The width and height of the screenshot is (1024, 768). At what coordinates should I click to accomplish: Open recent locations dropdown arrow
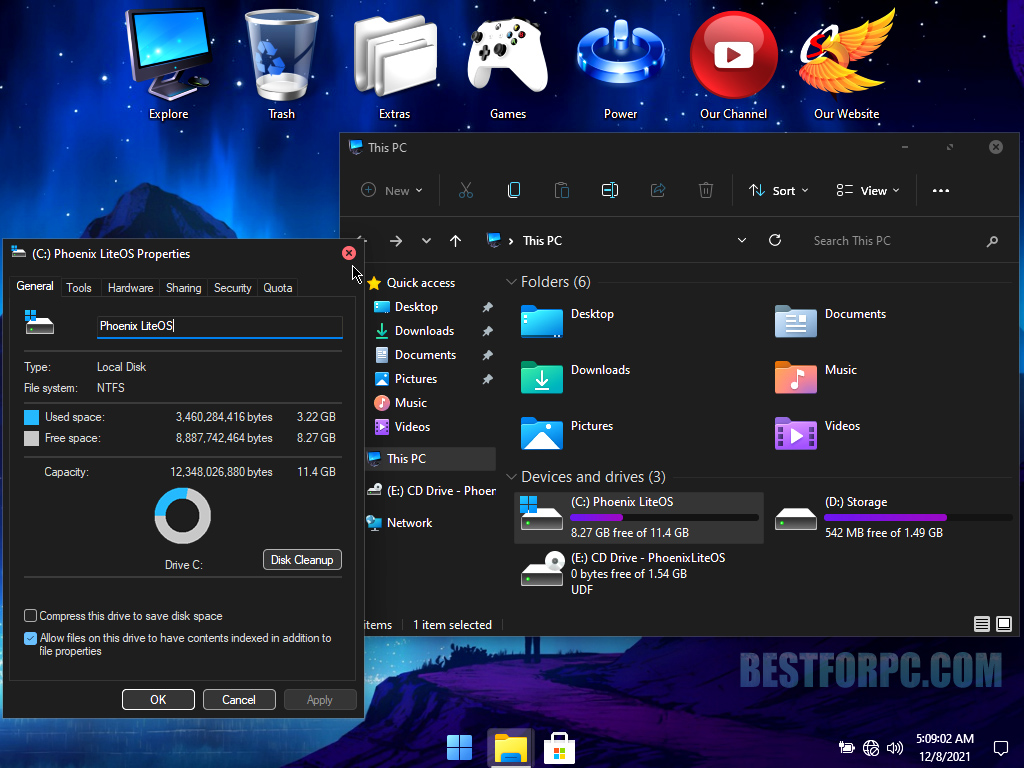click(426, 241)
